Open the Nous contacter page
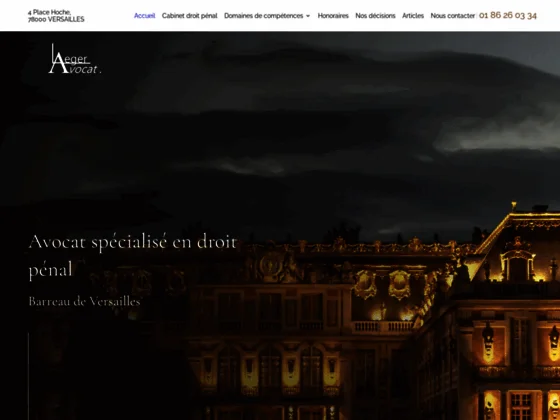 pyautogui.click(x=452, y=16)
